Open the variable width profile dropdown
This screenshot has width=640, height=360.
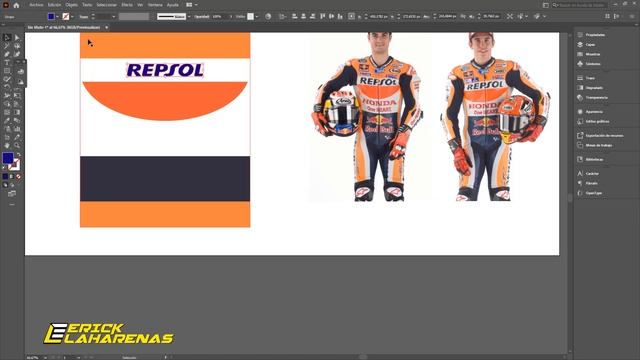pos(134,16)
